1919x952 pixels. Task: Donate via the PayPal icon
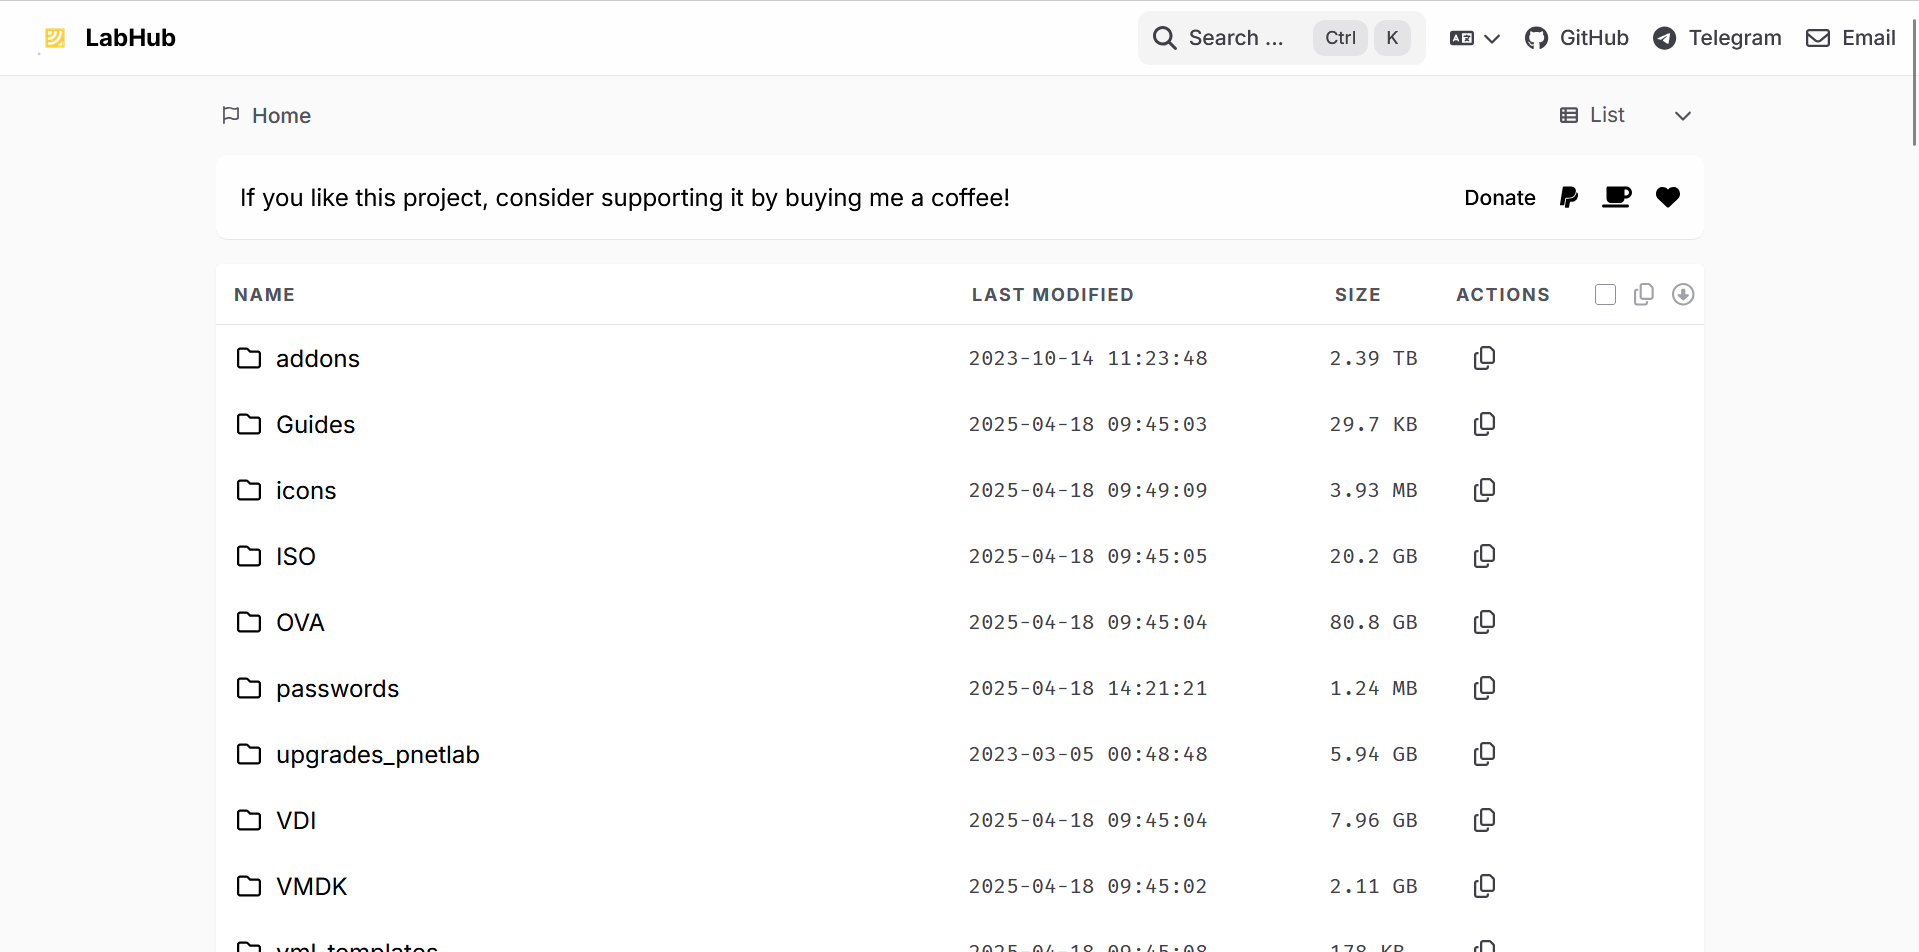coord(1568,197)
